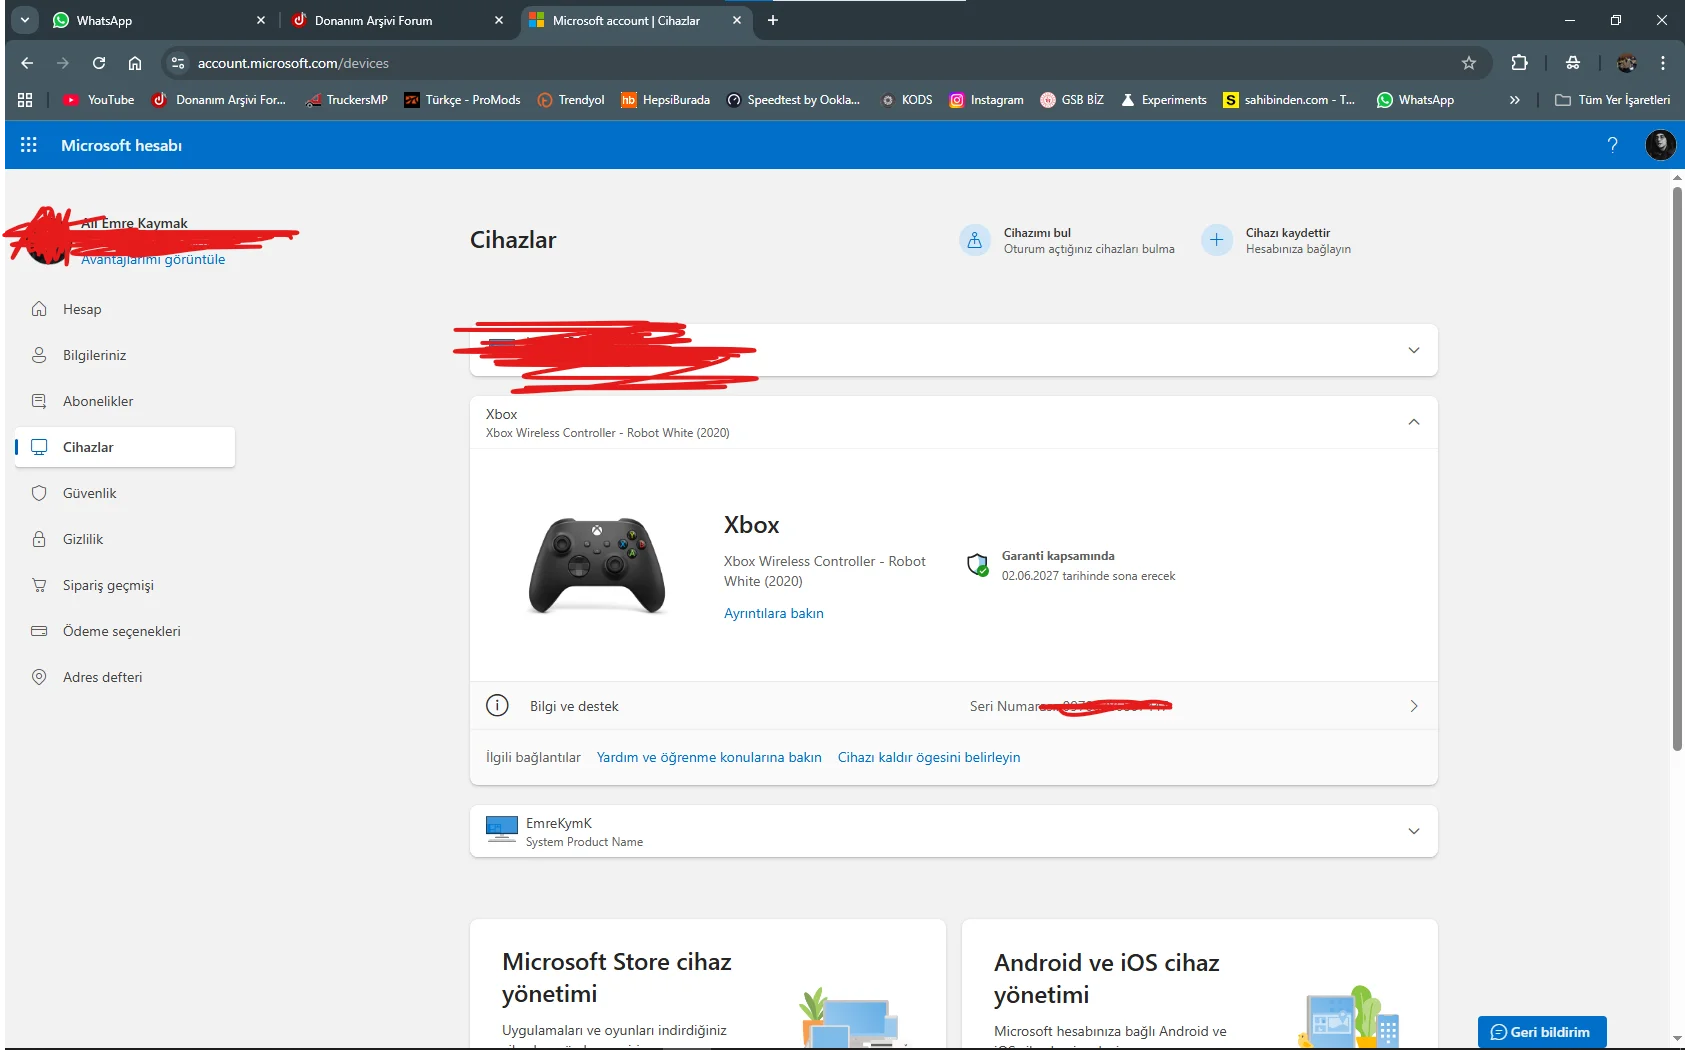The height and width of the screenshot is (1050, 1685).
Task: Open the Chrome three-dot menu
Action: tap(1663, 63)
